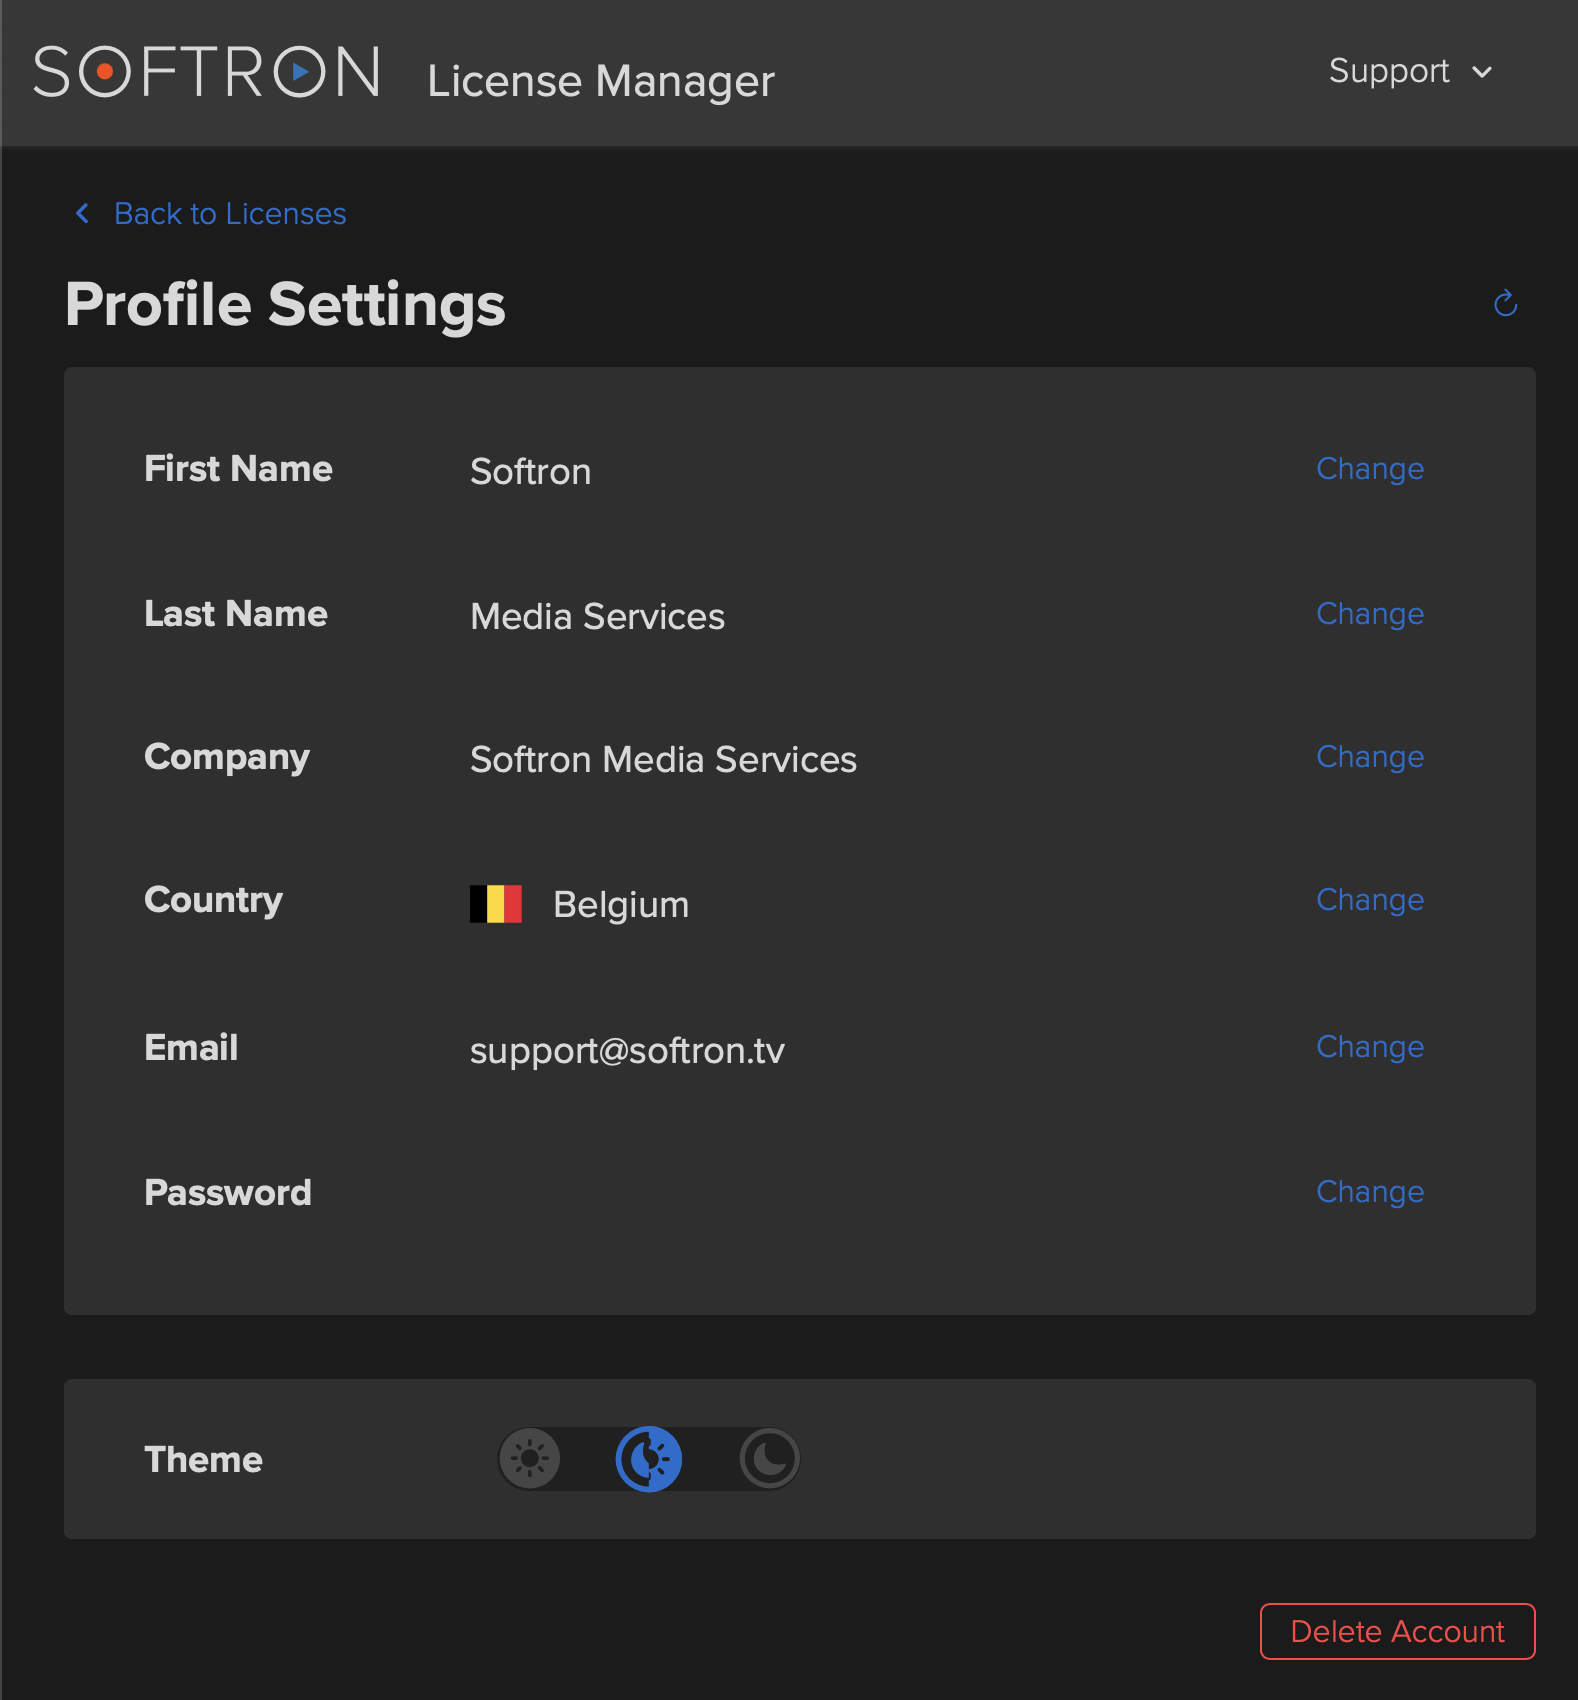1578x1700 pixels.
Task: Click the First Name label
Action: [x=238, y=468]
